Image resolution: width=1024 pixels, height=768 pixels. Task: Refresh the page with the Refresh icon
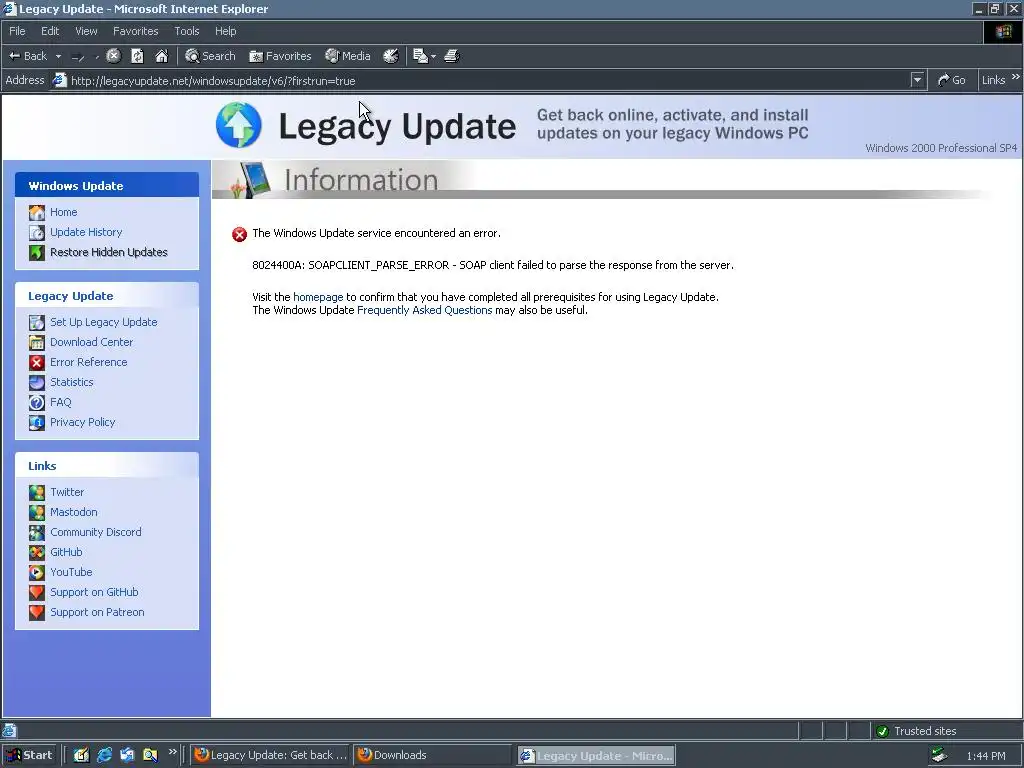pyautogui.click(x=137, y=56)
